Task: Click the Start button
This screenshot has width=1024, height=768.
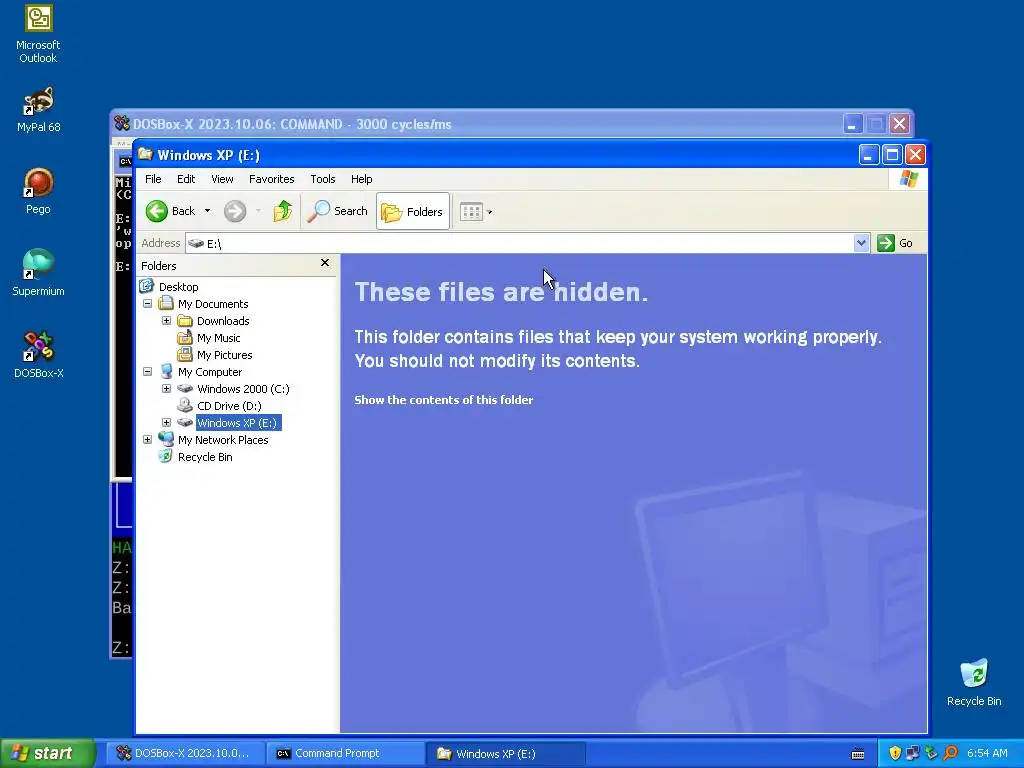Action: coord(47,753)
